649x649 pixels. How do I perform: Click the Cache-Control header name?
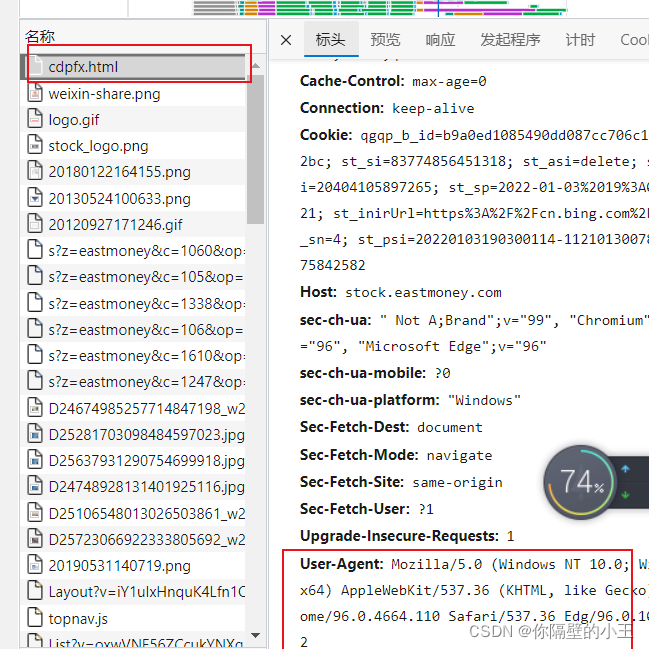(352, 81)
